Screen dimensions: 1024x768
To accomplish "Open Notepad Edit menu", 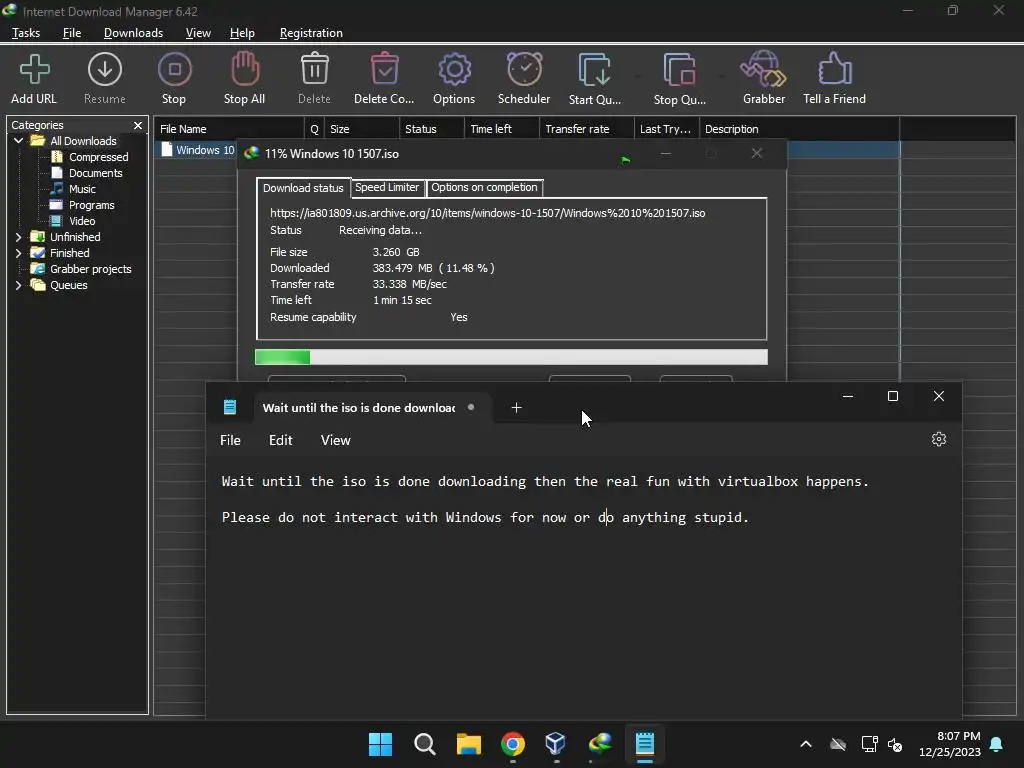I will 281,440.
